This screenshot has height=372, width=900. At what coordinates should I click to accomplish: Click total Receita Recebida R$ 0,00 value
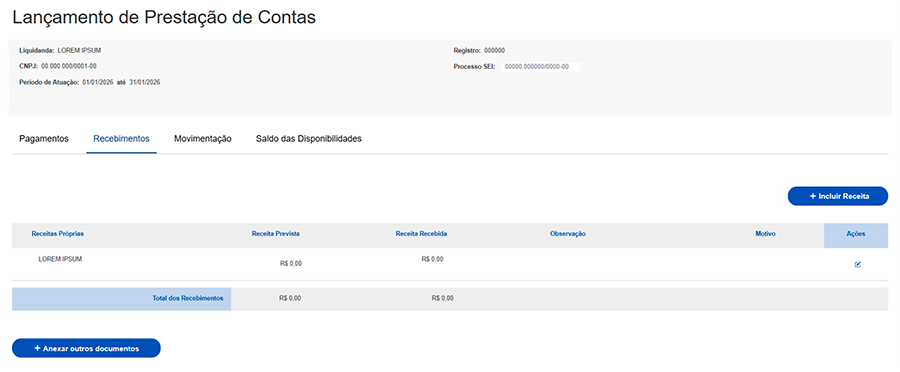443,299
